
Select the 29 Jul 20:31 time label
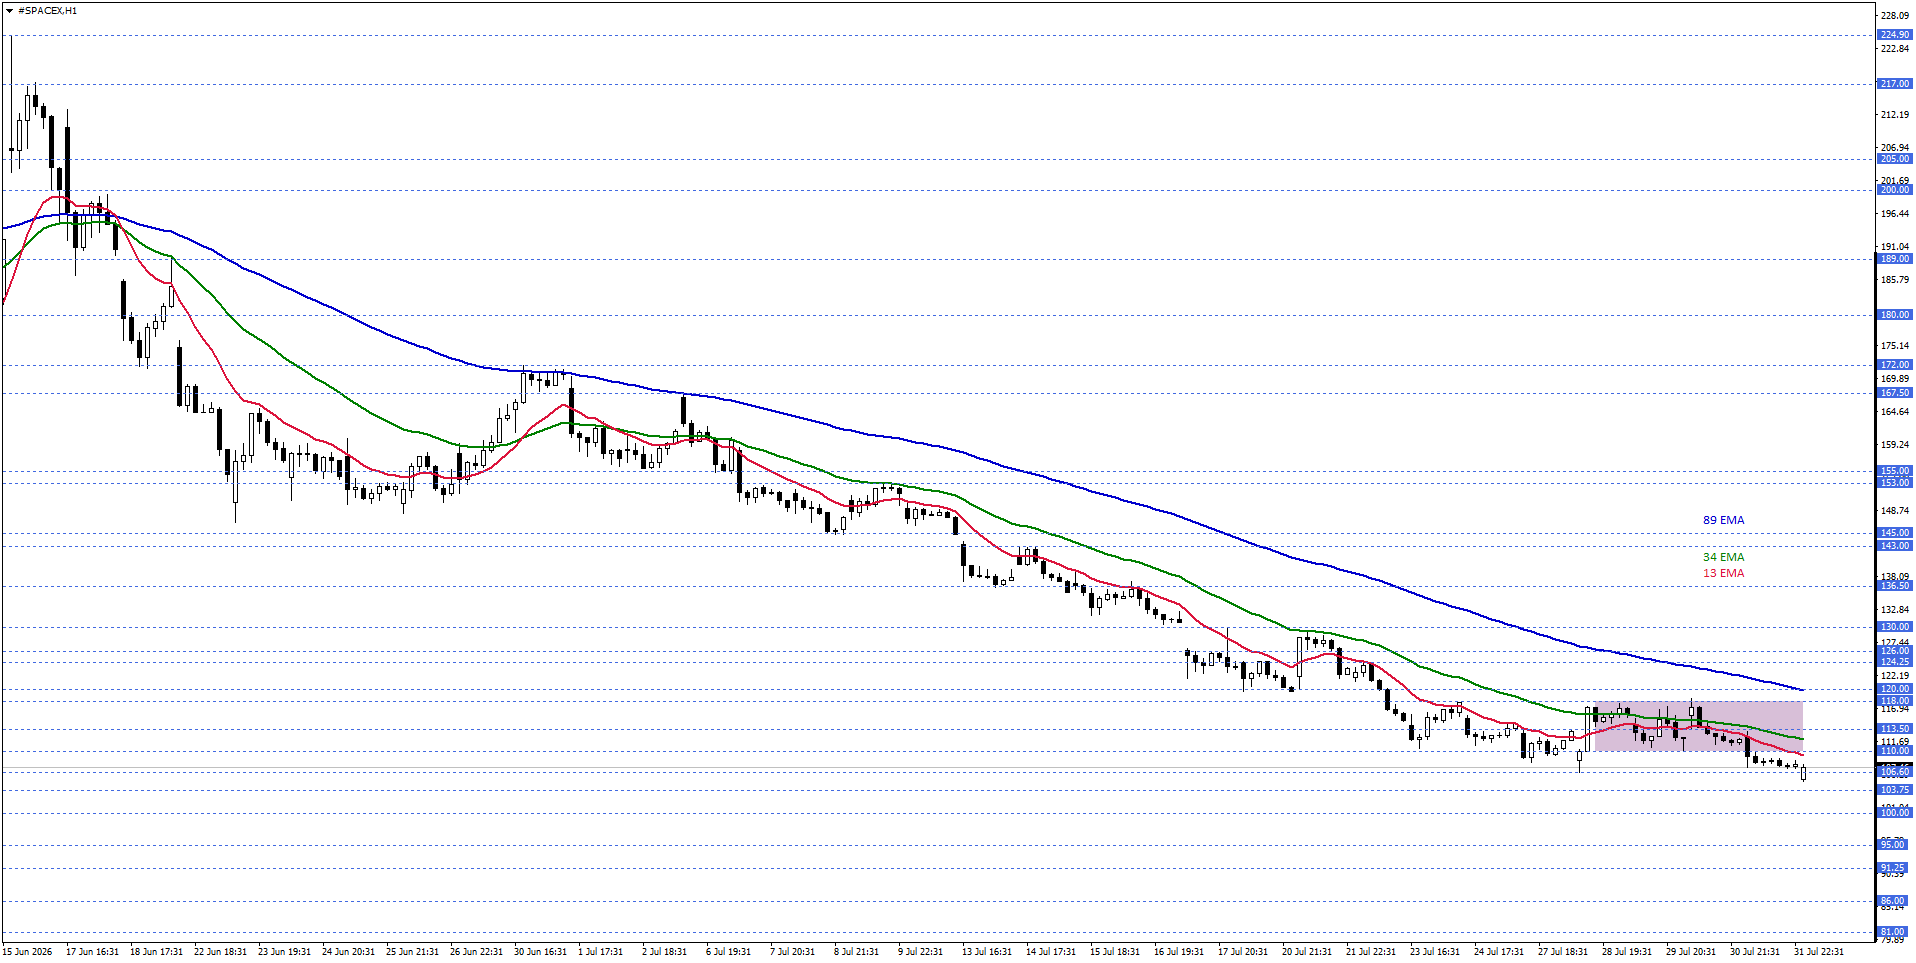(1692, 952)
